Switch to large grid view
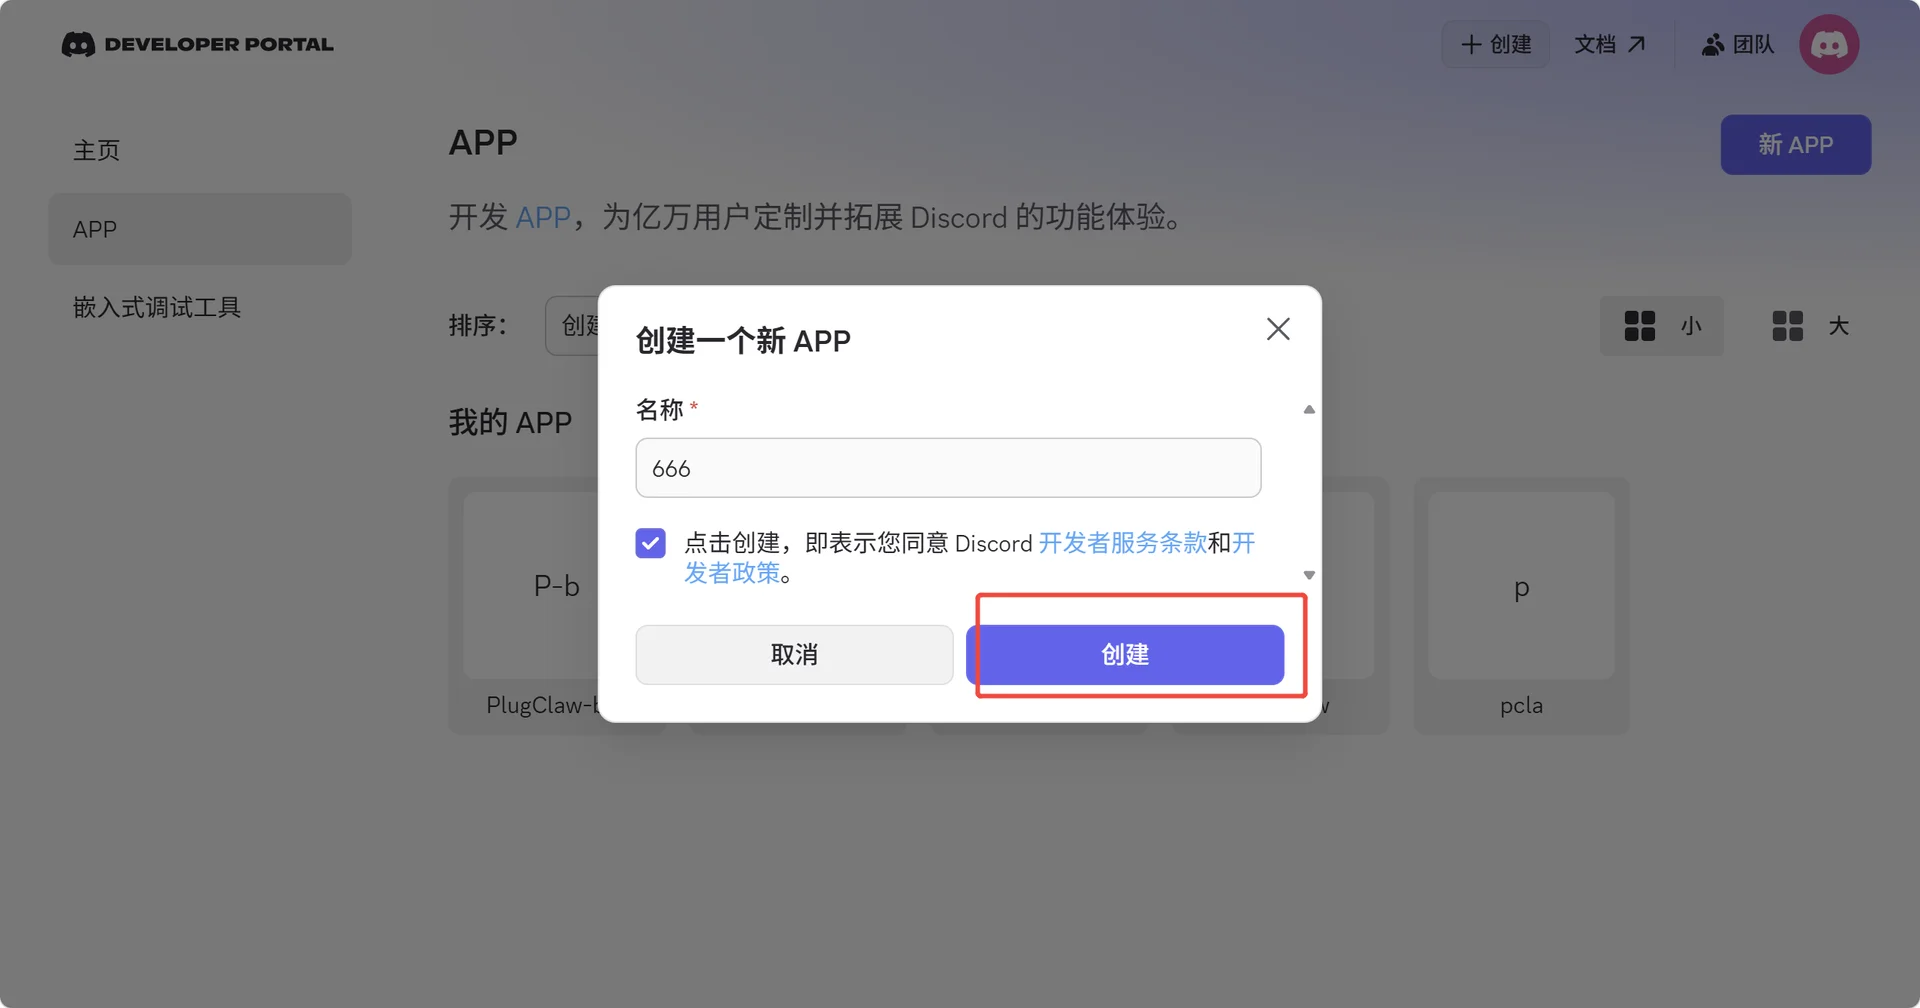The height and width of the screenshot is (1008, 1920). (1810, 326)
